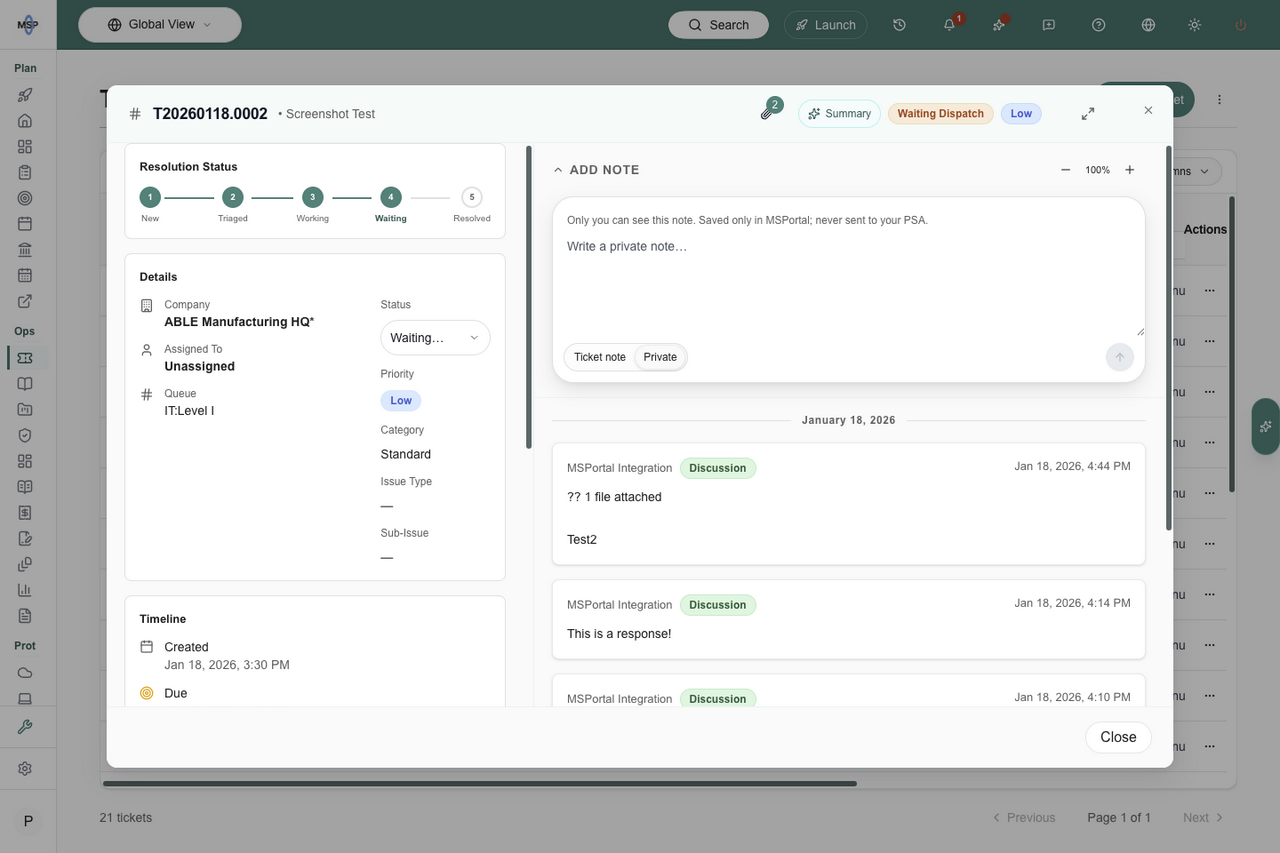Open the bank building icon in sidebar
Screen dimensions: 1280x853
coord(25,249)
